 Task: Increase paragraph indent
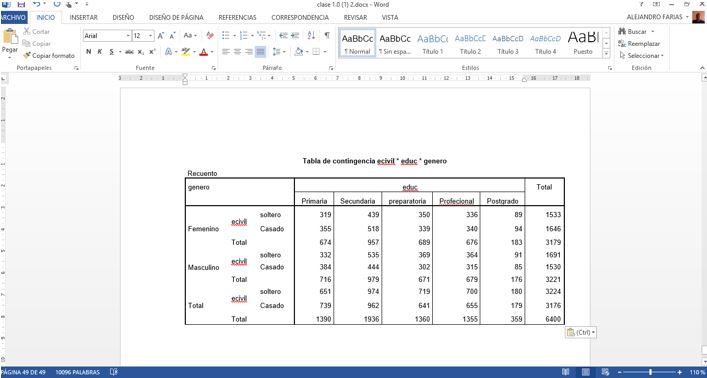pos(295,36)
